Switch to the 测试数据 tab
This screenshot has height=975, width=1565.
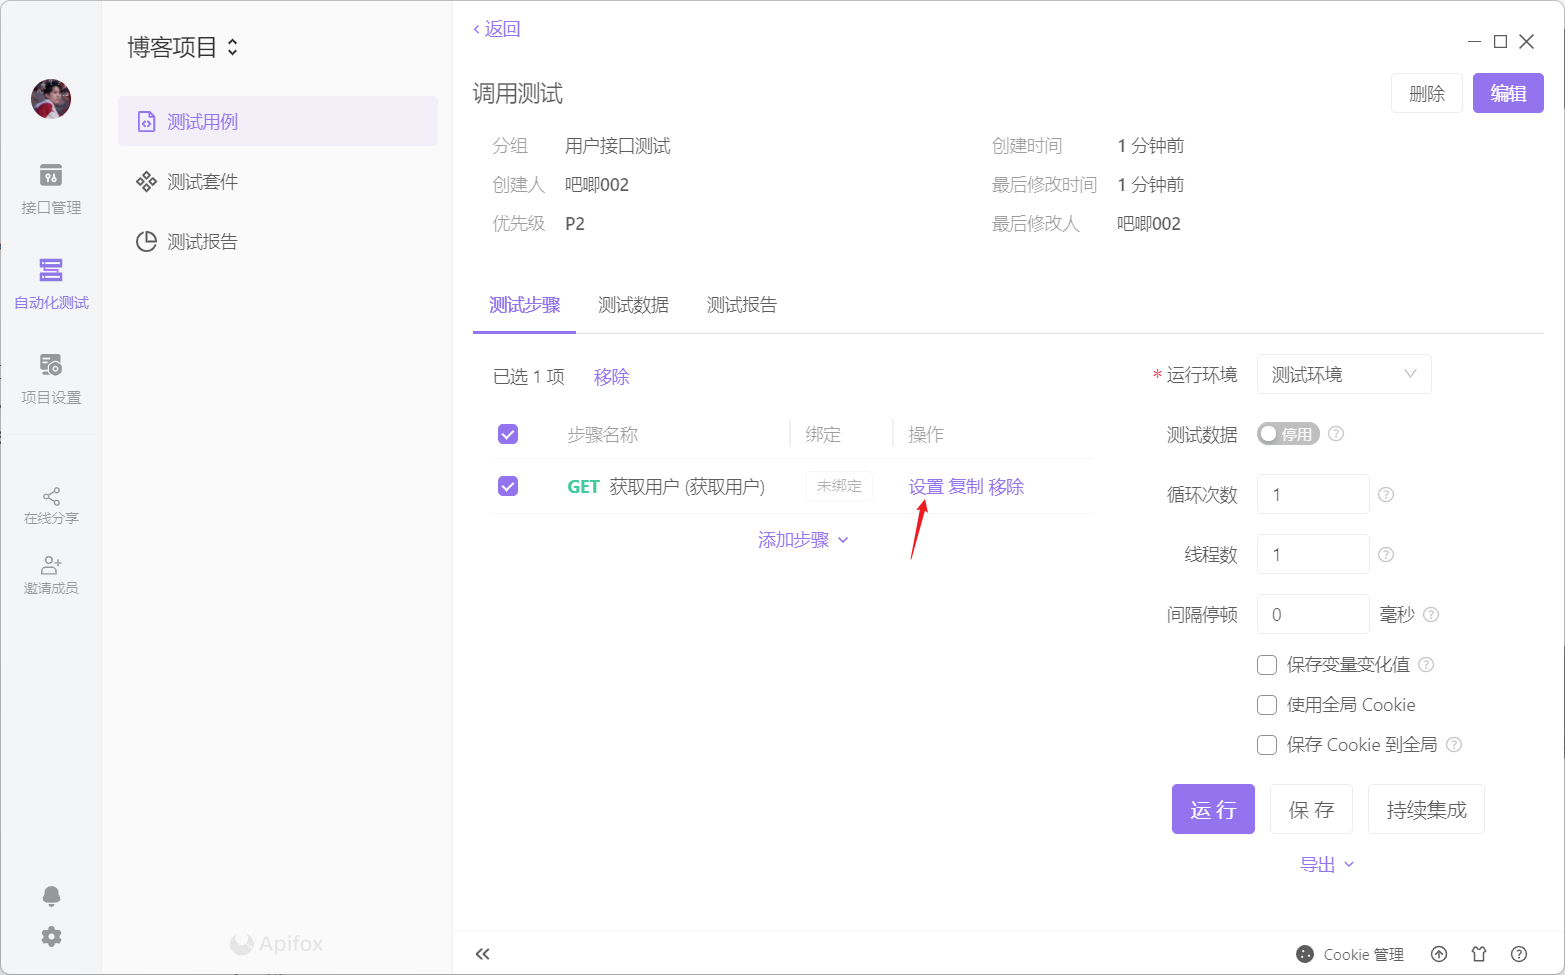(633, 305)
